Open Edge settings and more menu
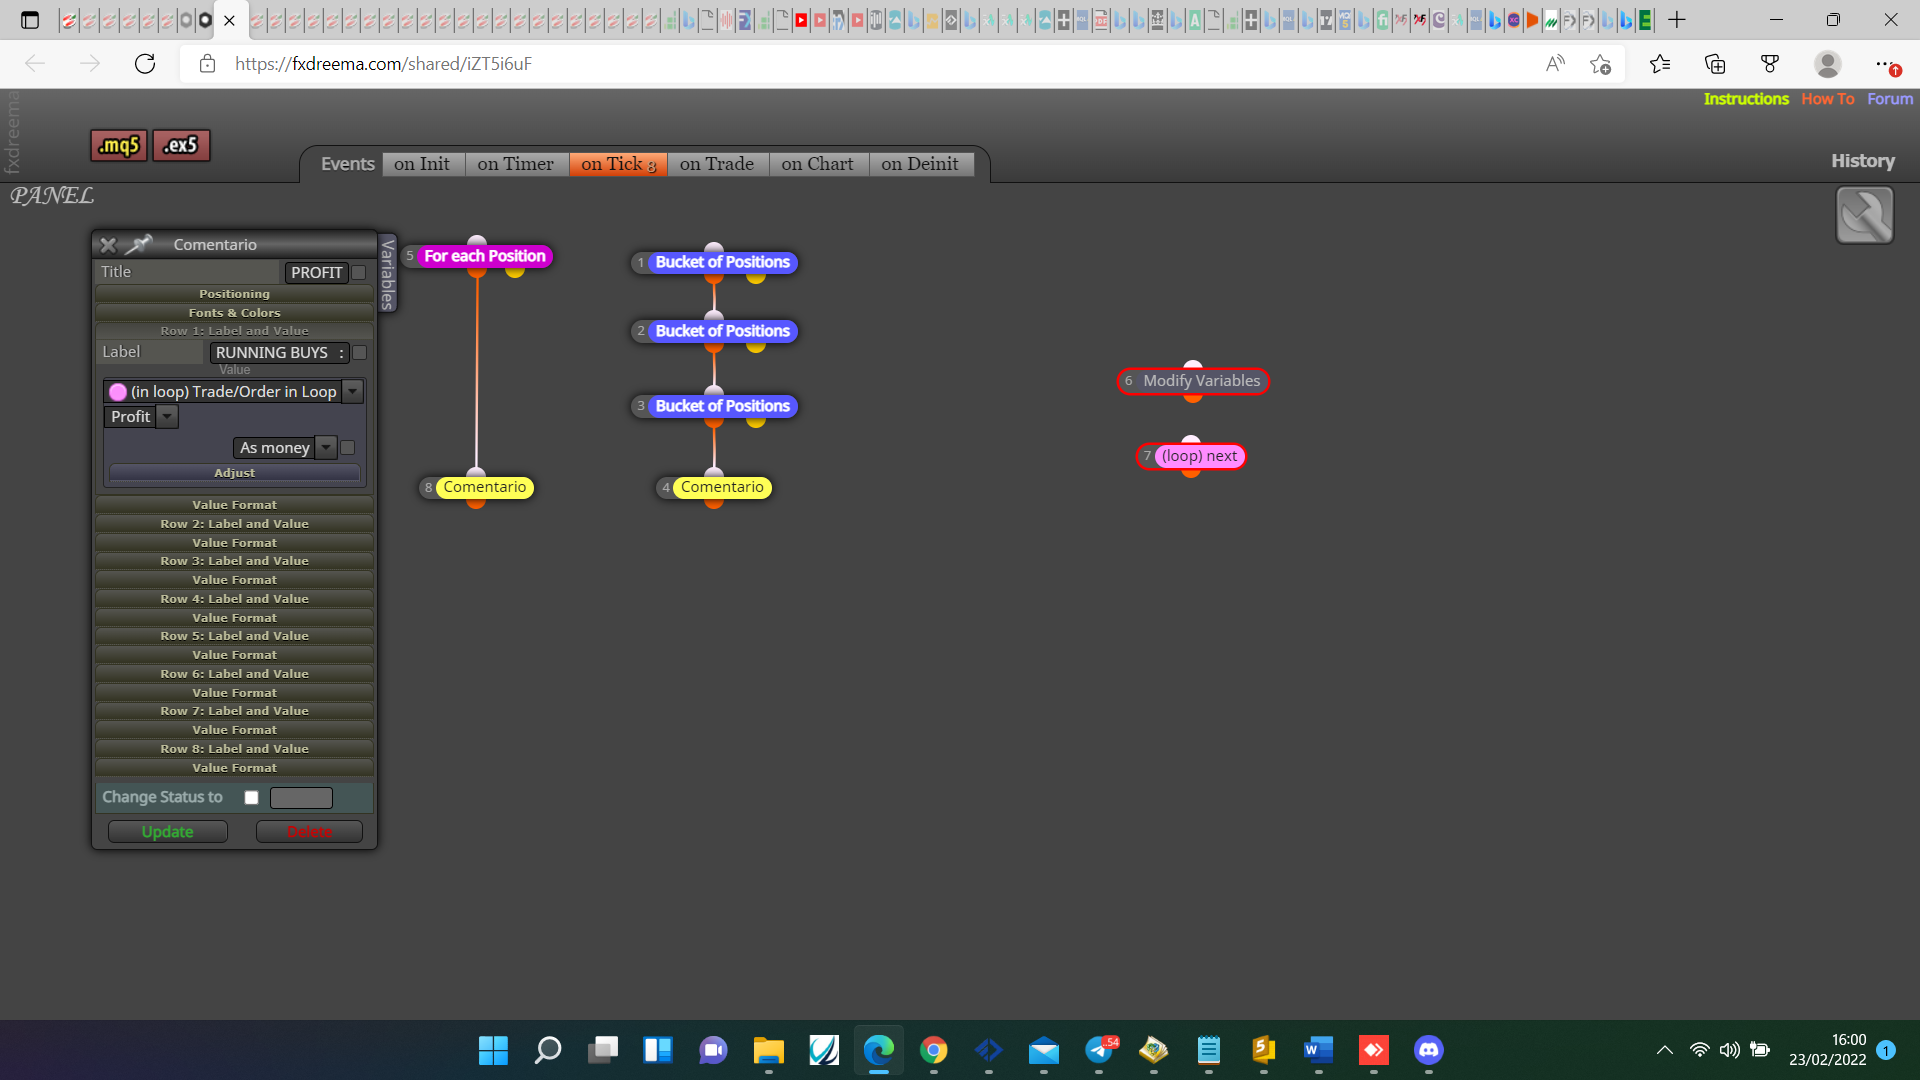 (1885, 64)
